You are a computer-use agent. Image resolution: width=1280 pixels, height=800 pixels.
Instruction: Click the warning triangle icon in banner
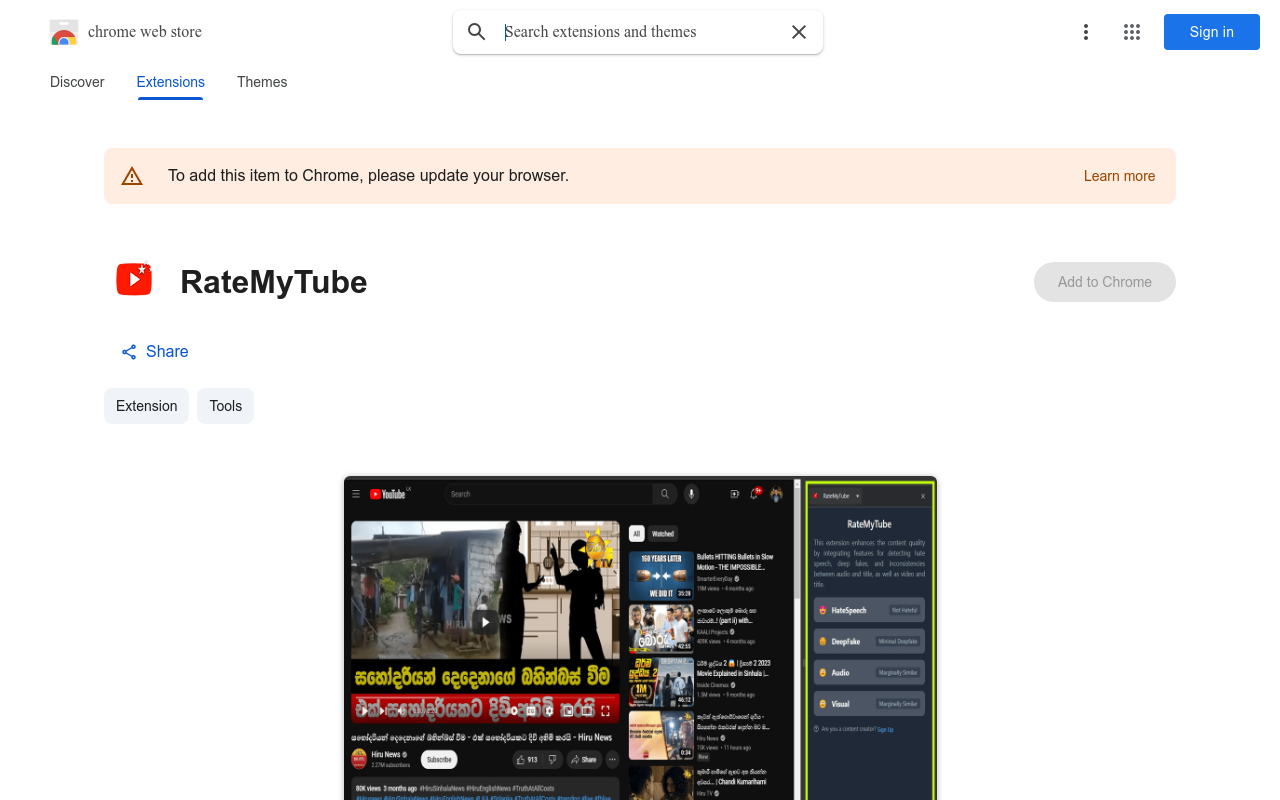[x=132, y=176]
